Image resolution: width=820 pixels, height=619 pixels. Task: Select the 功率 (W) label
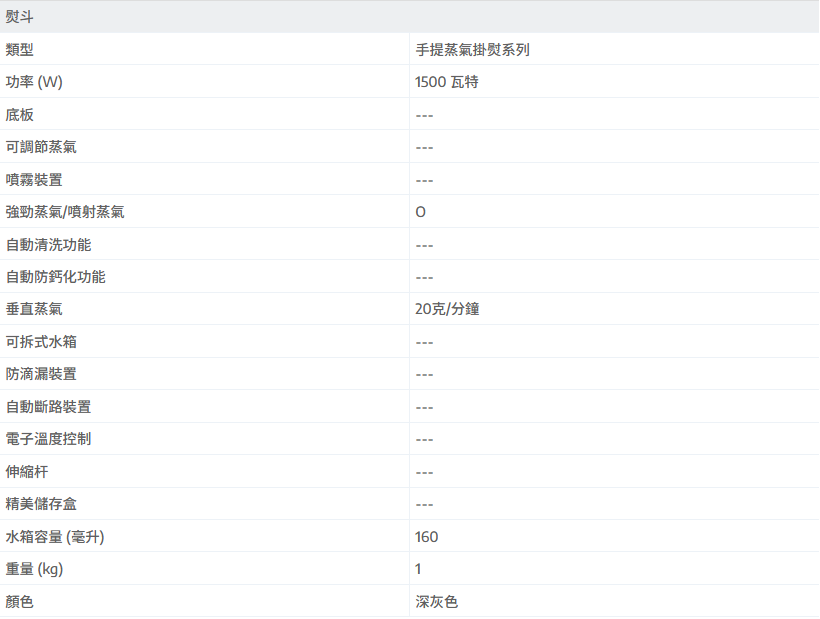[x=41, y=82]
